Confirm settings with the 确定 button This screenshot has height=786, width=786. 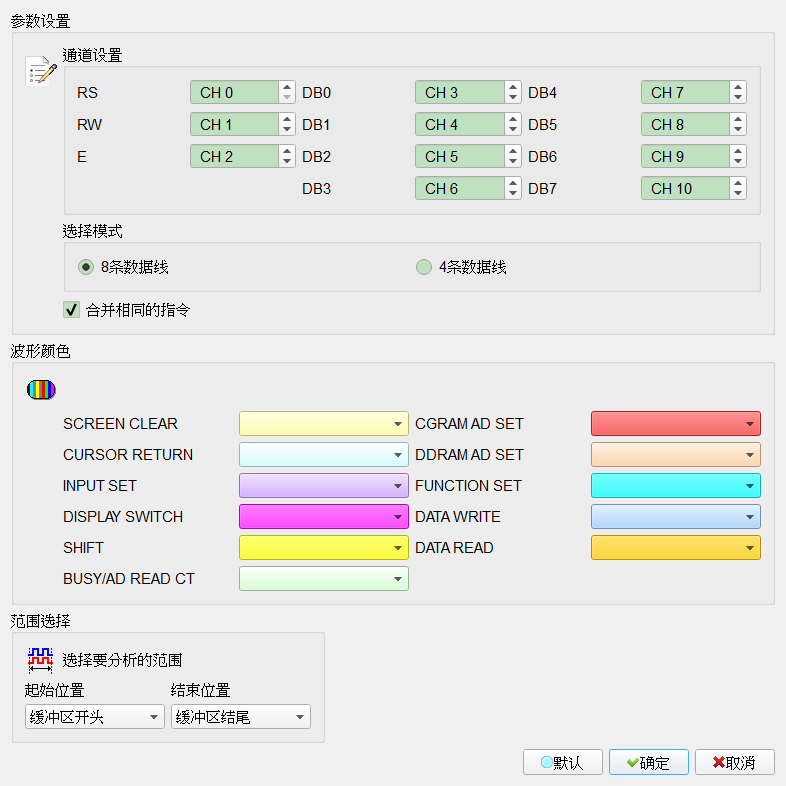[649, 762]
